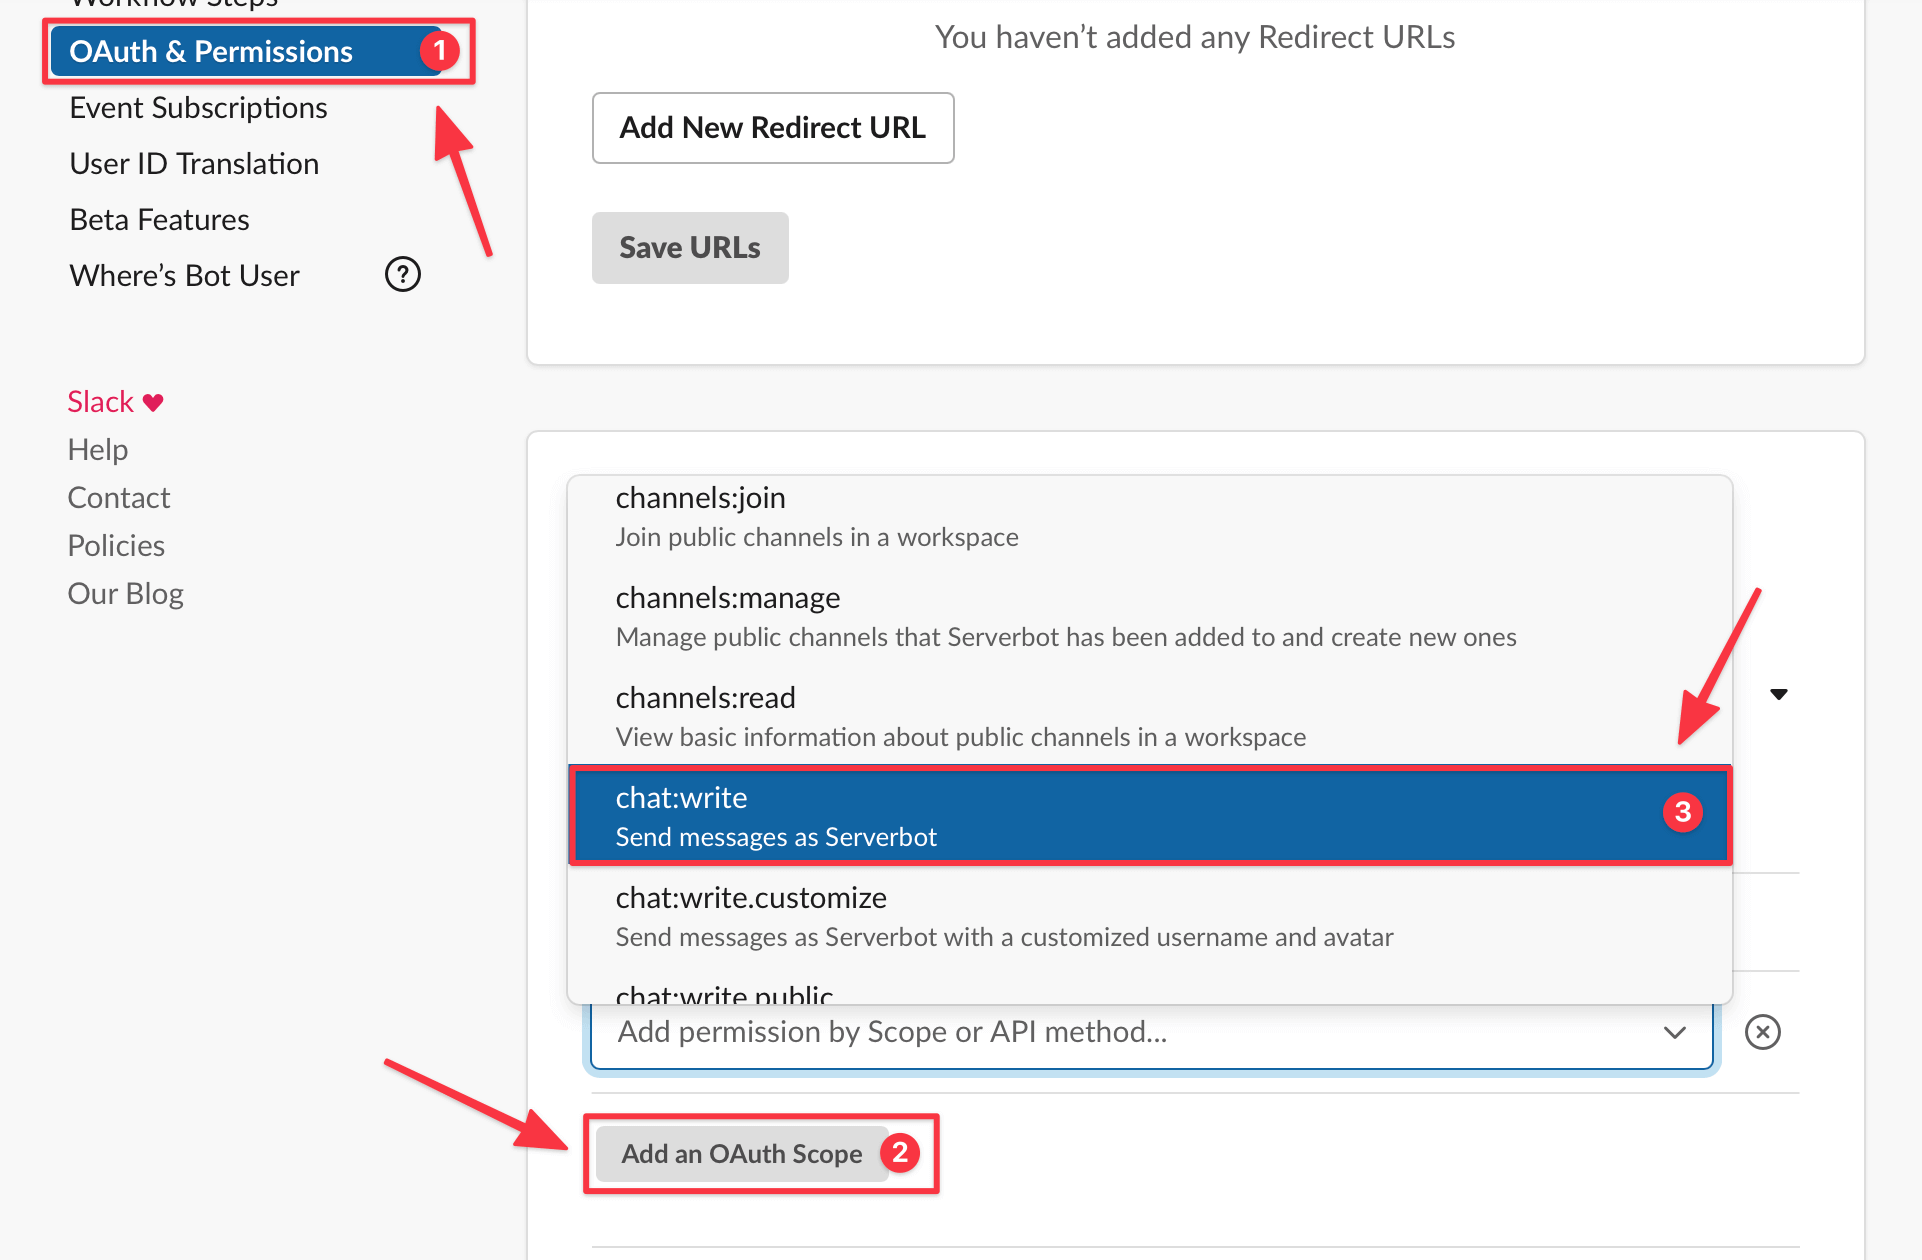Click the question mark icon next to Where's Bot User
The height and width of the screenshot is (1260, 1922).
click(402, 274)
